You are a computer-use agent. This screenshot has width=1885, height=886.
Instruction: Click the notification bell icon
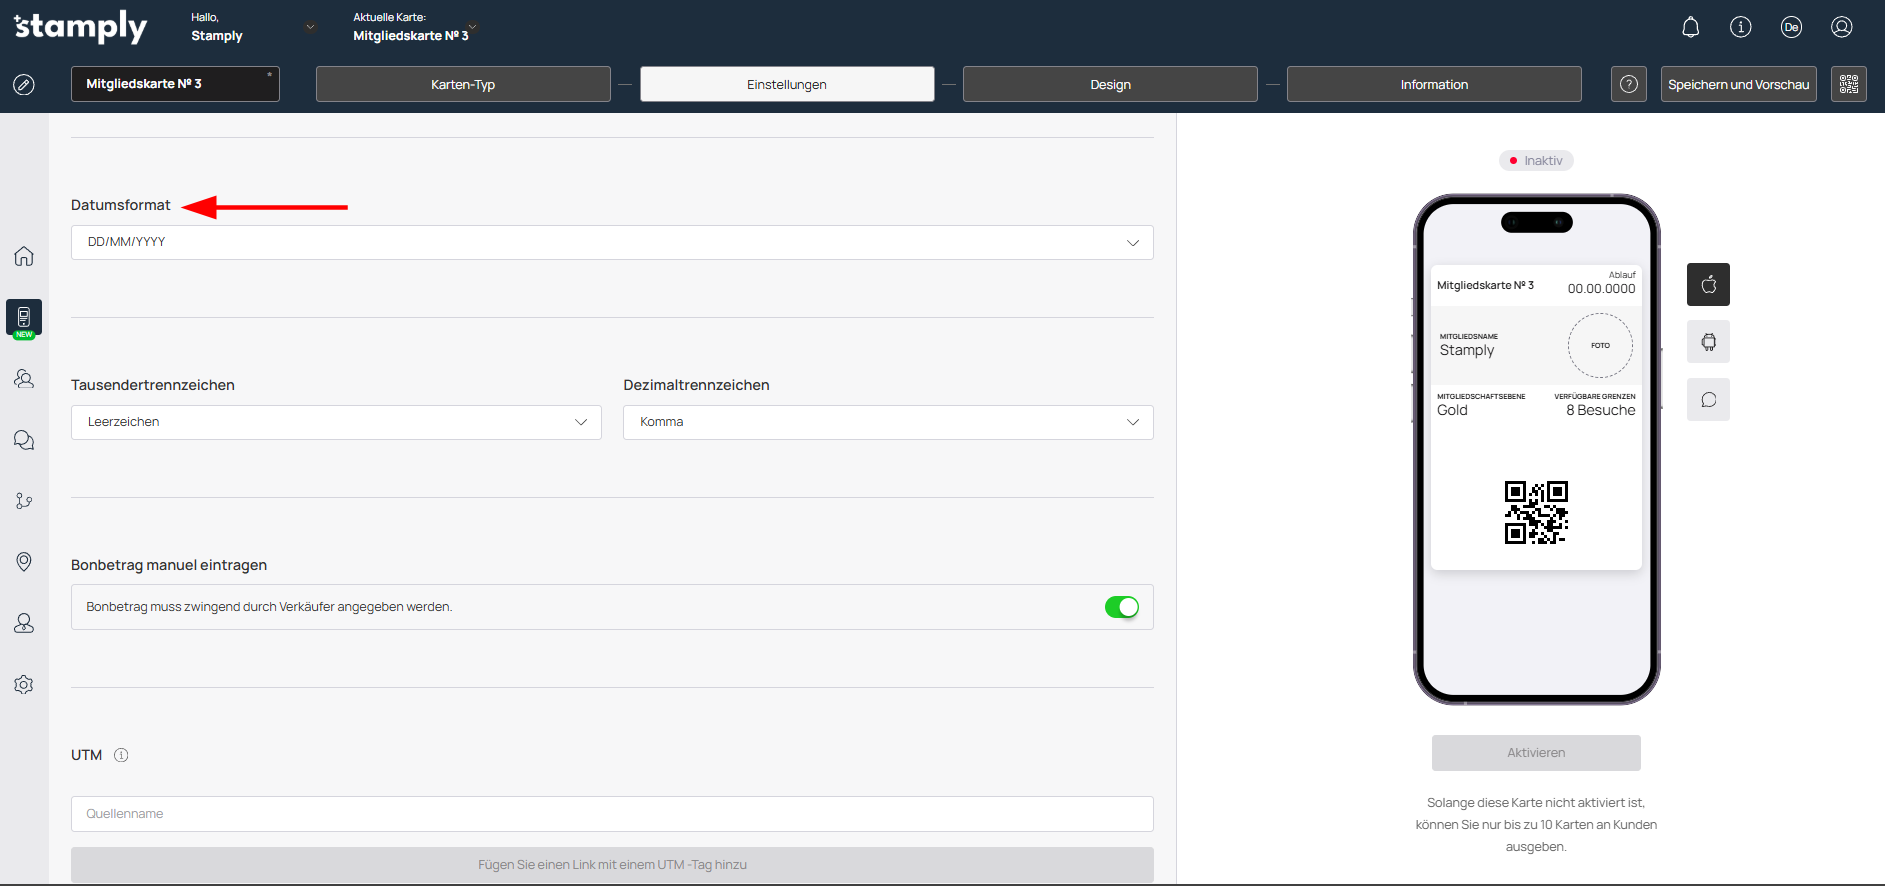point(1690,27)
